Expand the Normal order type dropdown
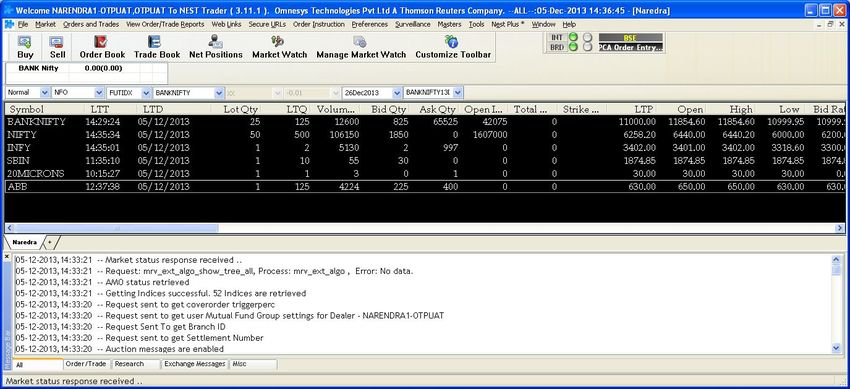 [x=44, y=93]
